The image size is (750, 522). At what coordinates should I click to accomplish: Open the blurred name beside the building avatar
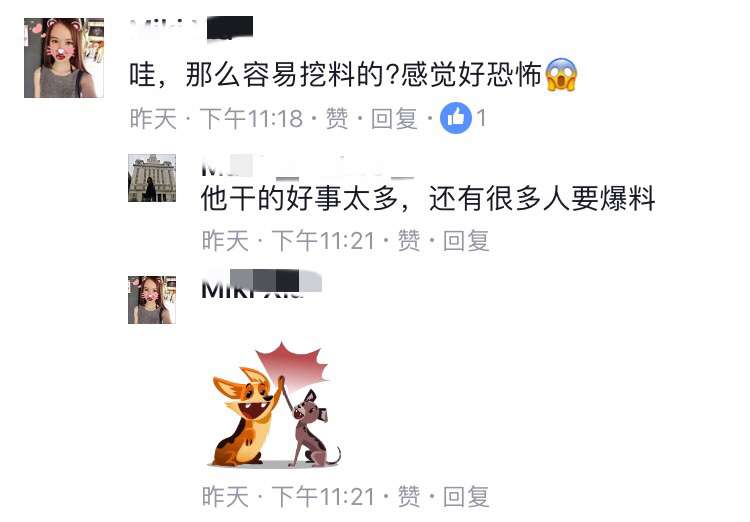pos(308,167)
